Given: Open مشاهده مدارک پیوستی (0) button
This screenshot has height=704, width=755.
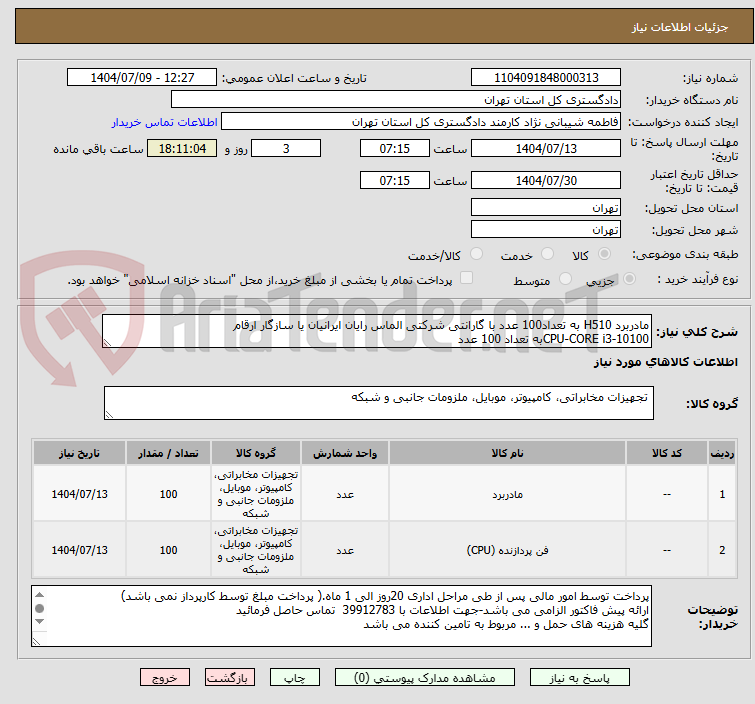Looking at the screenshot, I should click(425, 678).
